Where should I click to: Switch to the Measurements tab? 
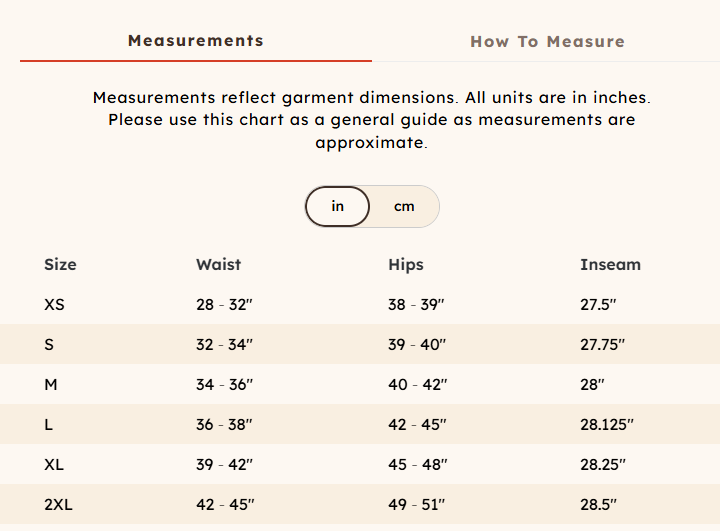point(196,41)
